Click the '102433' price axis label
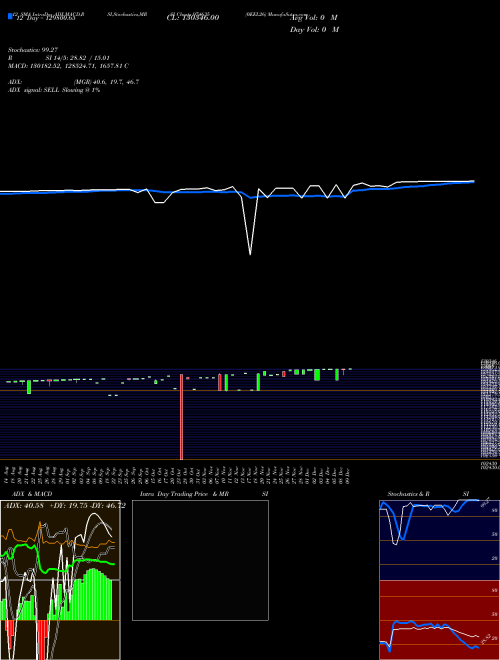 [x=488, y=463]
